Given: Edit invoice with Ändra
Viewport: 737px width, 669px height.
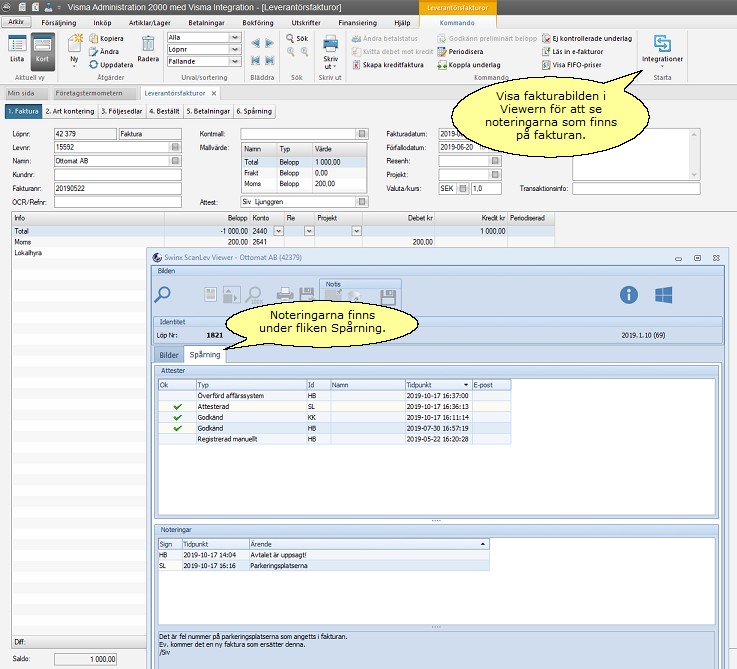Looking at the screenshot, I should coord(104,51).
